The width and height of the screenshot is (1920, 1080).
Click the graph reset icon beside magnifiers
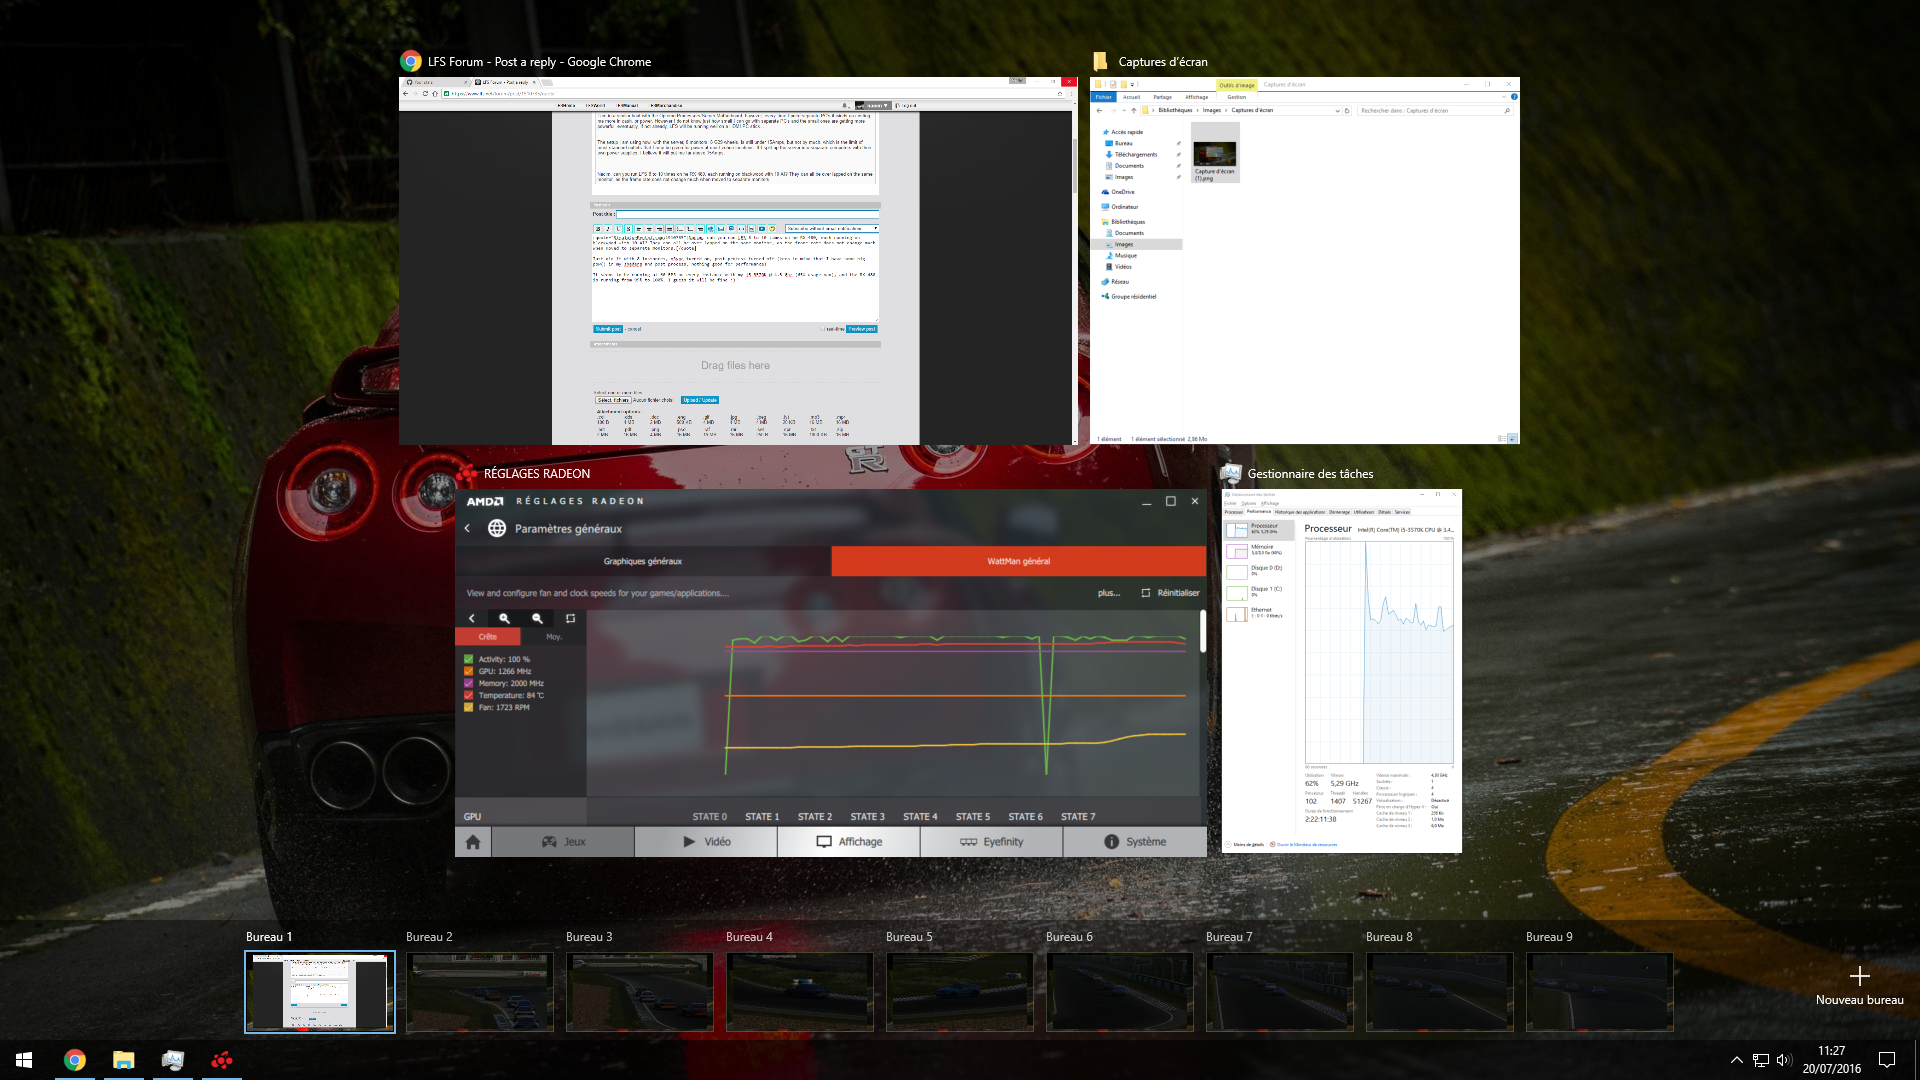571,619
